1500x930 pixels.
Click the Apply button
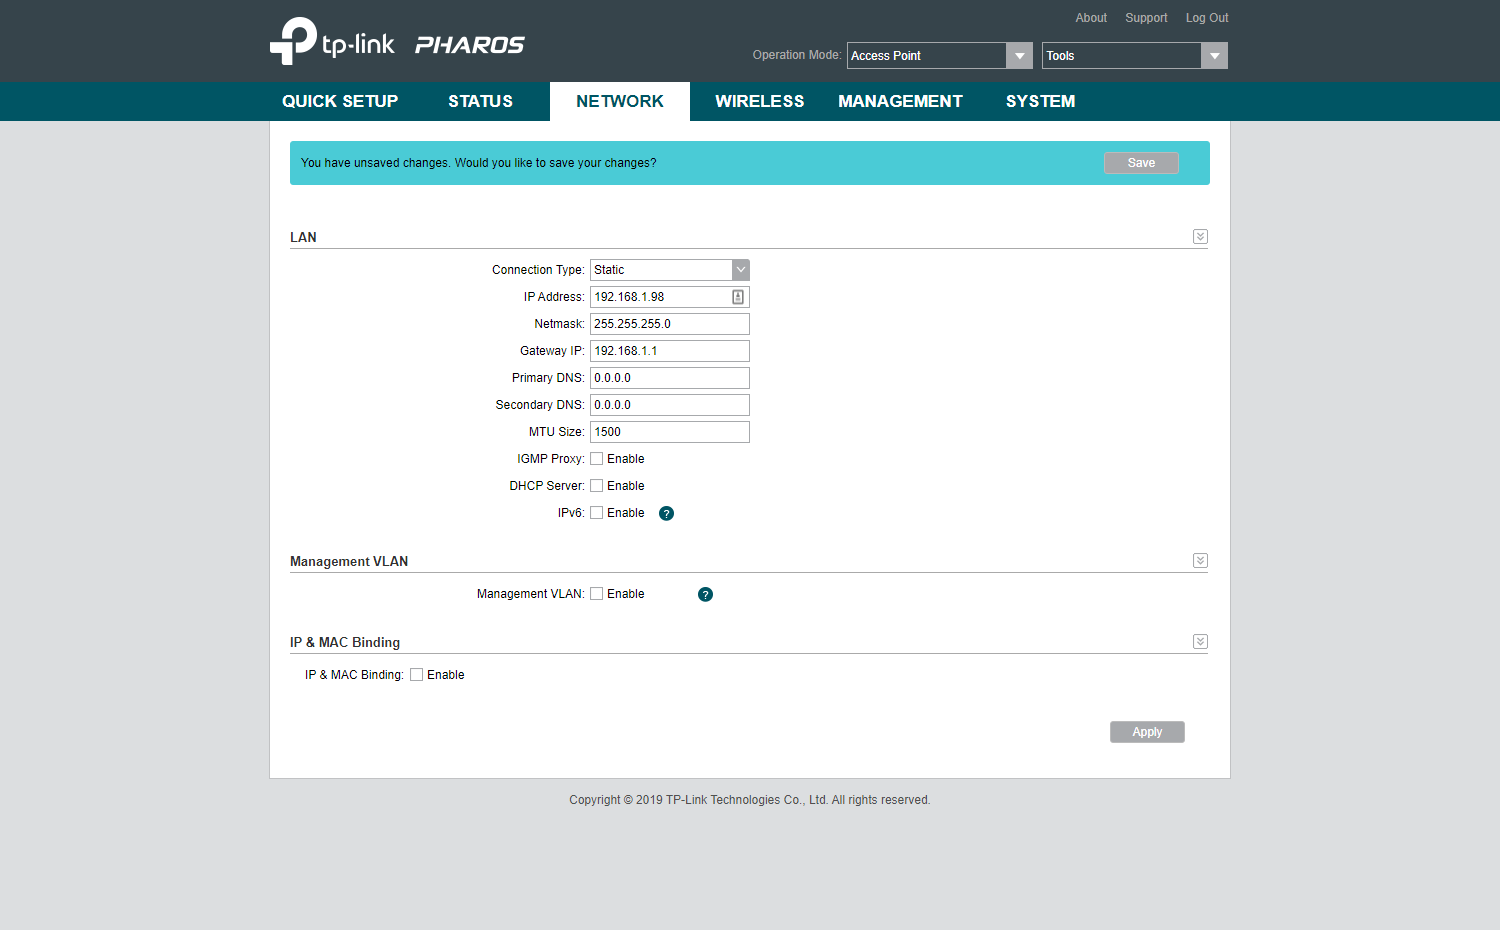[x=1147, y=732]
